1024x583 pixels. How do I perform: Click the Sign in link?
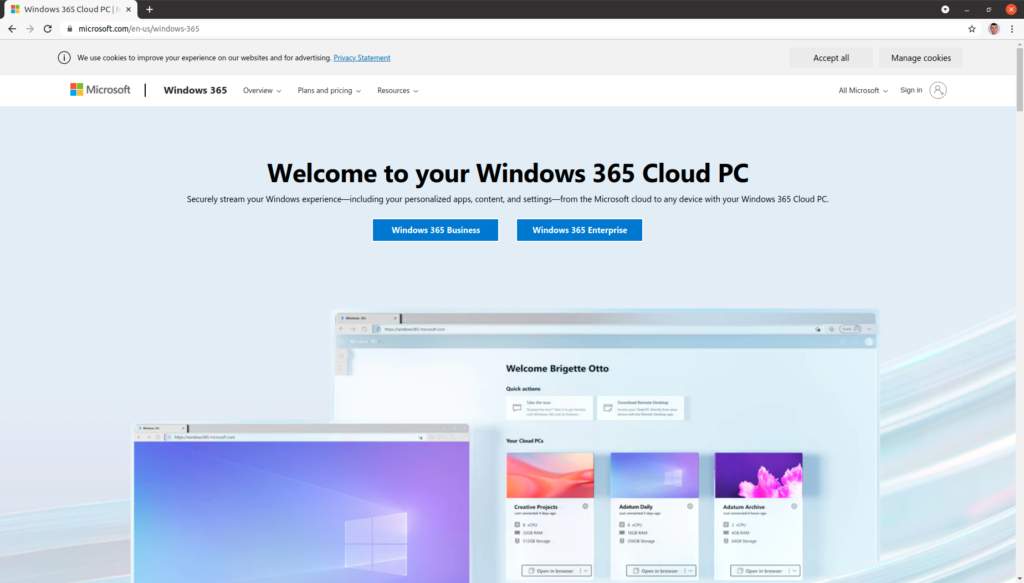coord(911,90)
